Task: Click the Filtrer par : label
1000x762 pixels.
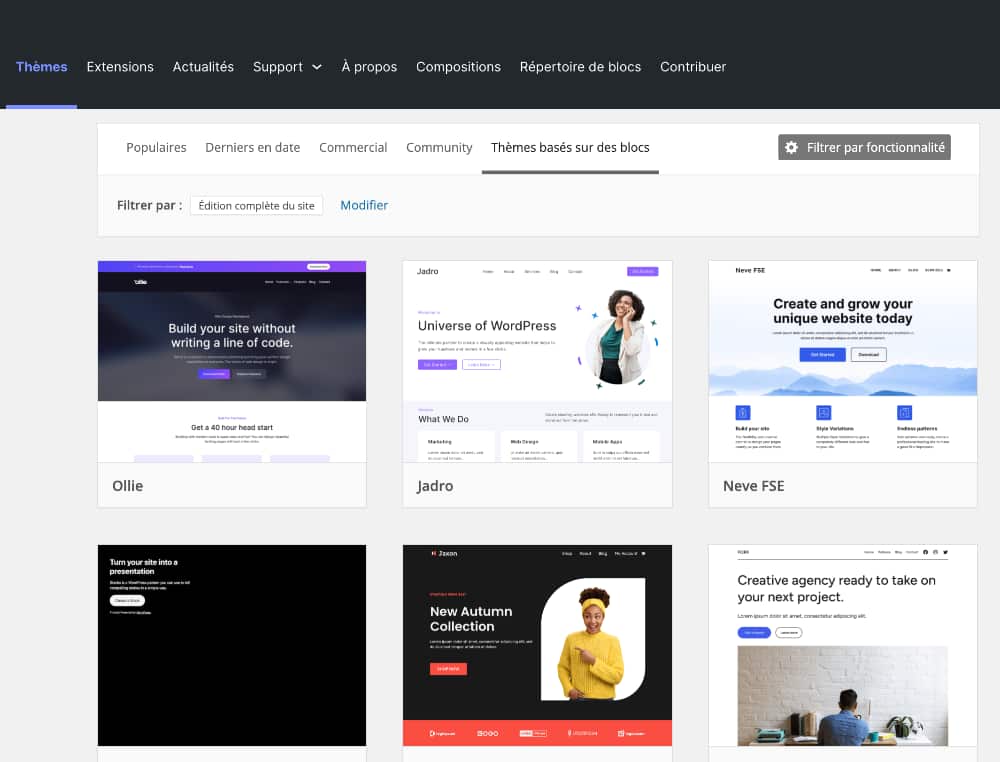Action: click(149, 205)
